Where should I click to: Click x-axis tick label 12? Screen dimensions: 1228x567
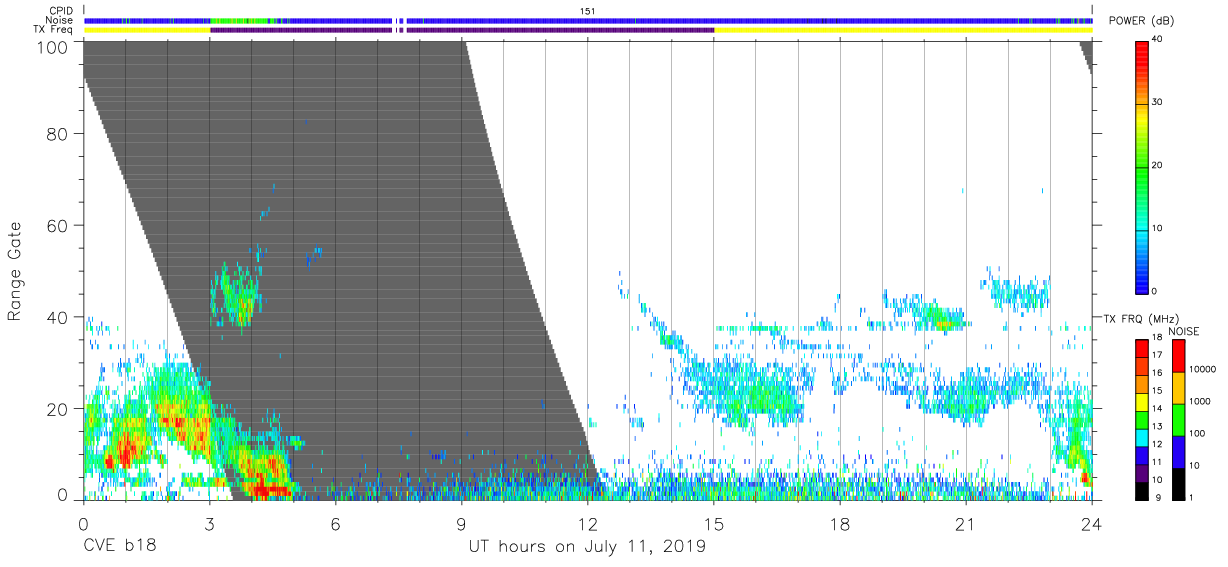pyautogui.click(x=587, y=525)
